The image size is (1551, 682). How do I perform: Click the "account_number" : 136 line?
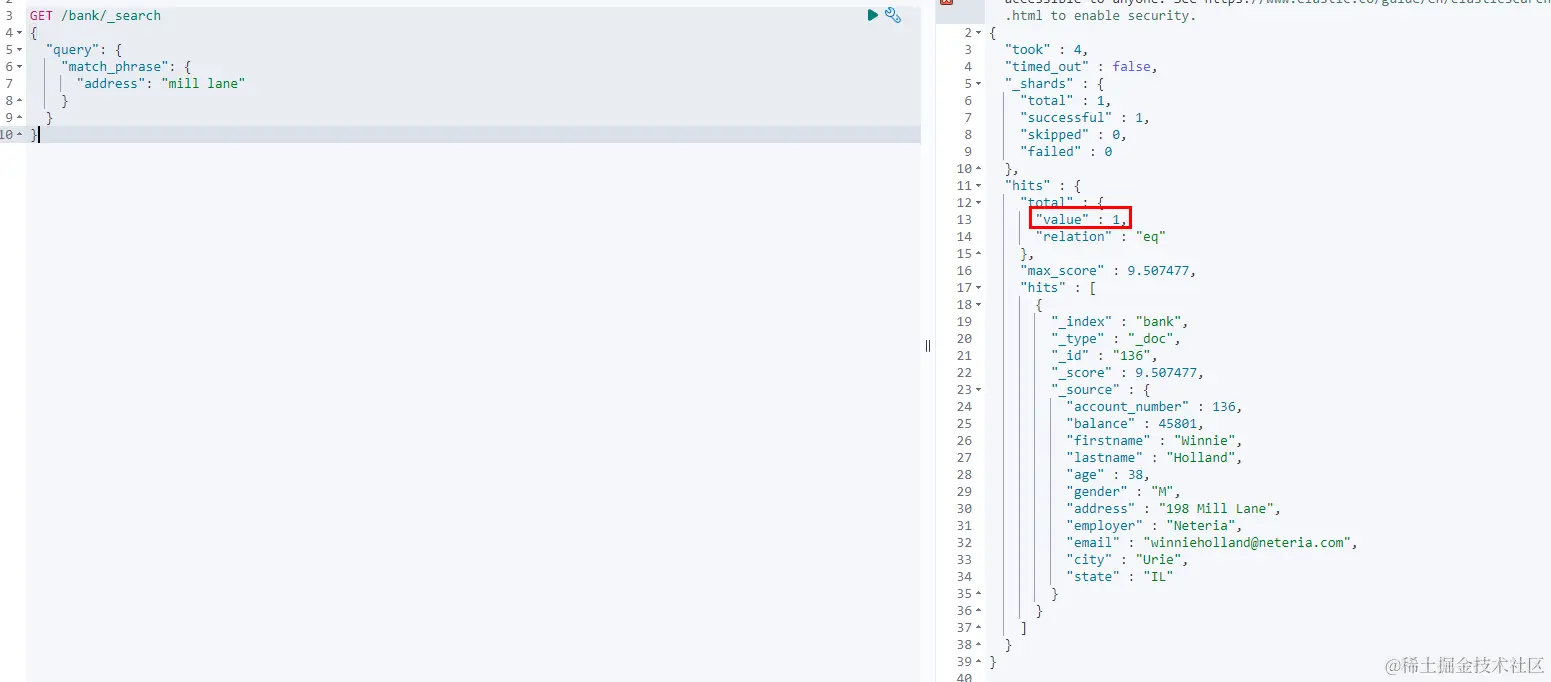[x=1155, y=407]
